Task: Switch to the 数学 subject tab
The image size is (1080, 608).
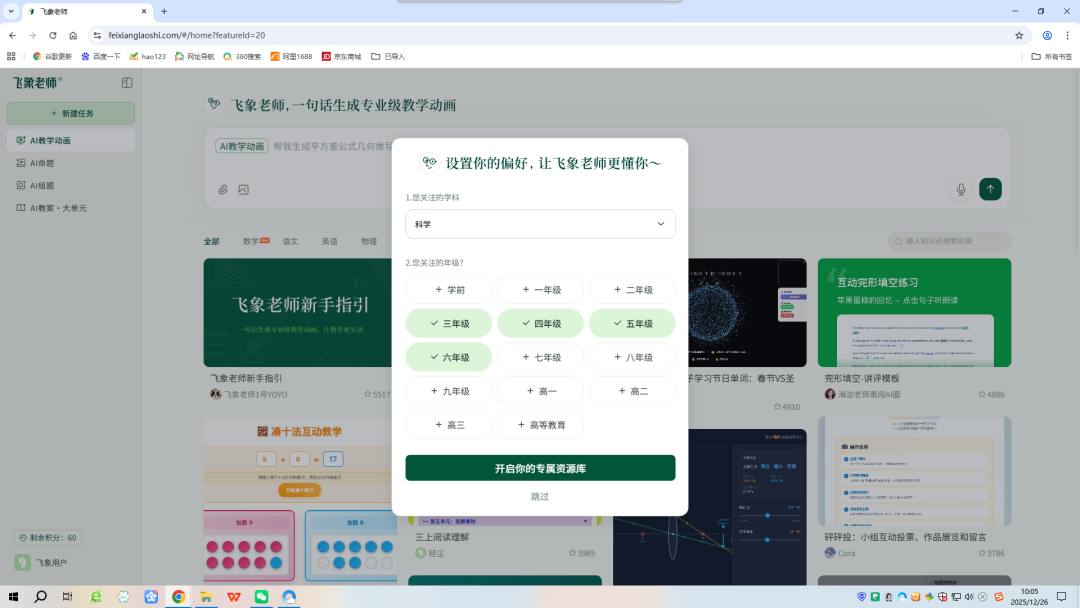Action: click(x=250, y=241)
